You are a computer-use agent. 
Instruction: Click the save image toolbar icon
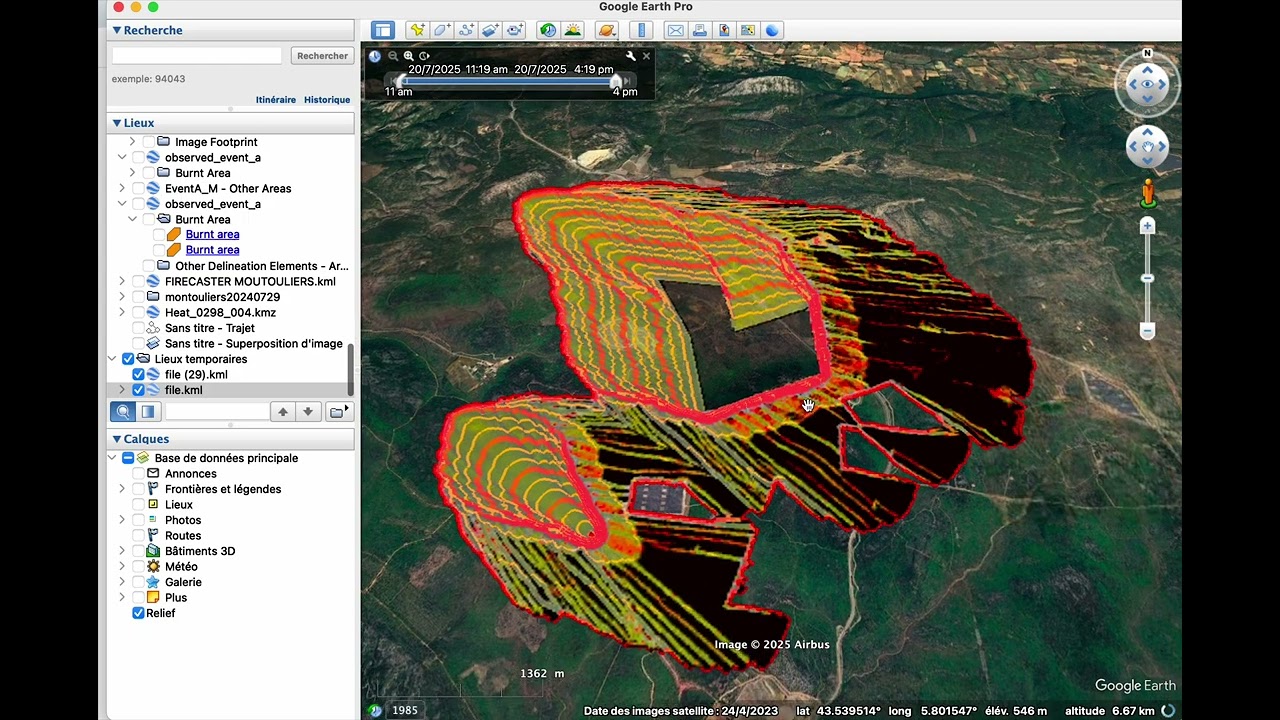pyautogui.click(x=724, y=30)
